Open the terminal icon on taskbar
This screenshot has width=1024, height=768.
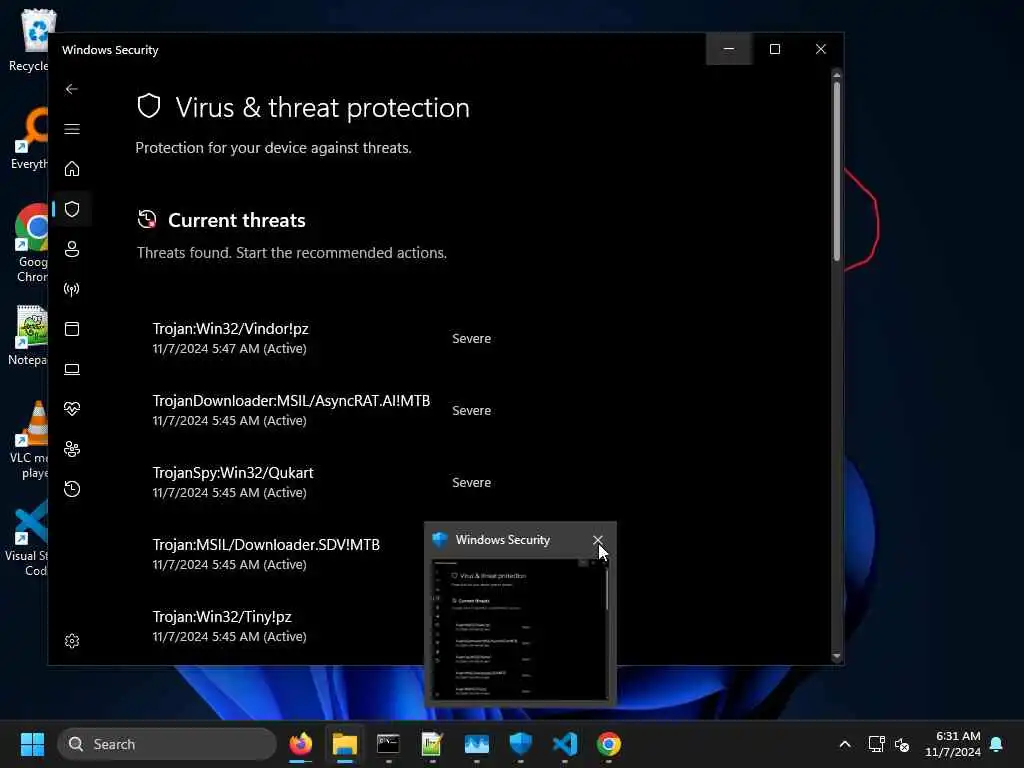click(x=389, y=744)
